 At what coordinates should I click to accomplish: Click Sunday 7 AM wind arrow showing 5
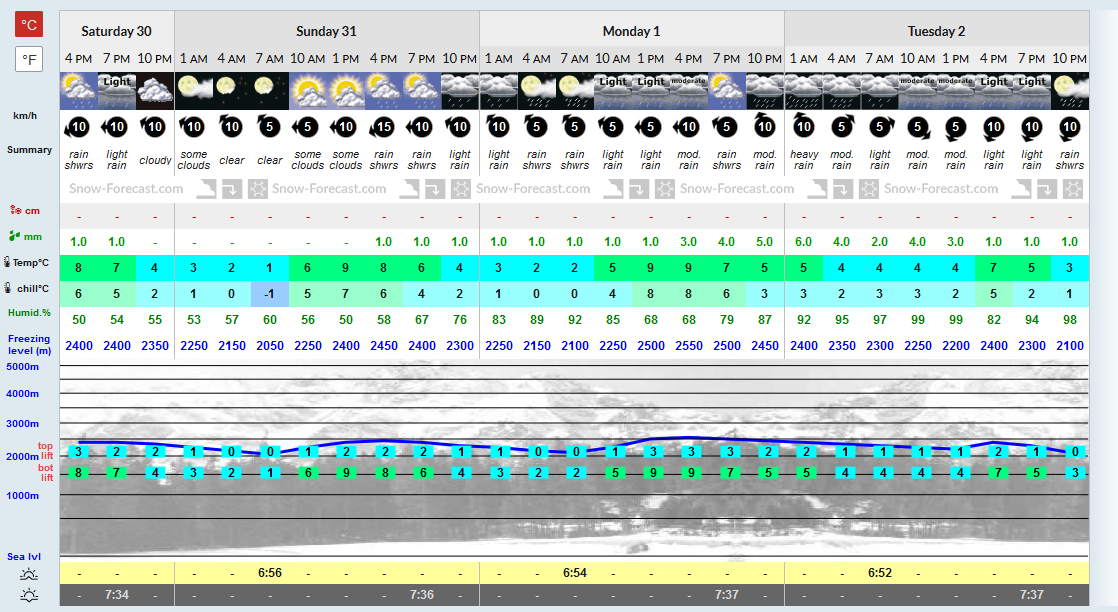click(269, 127)
